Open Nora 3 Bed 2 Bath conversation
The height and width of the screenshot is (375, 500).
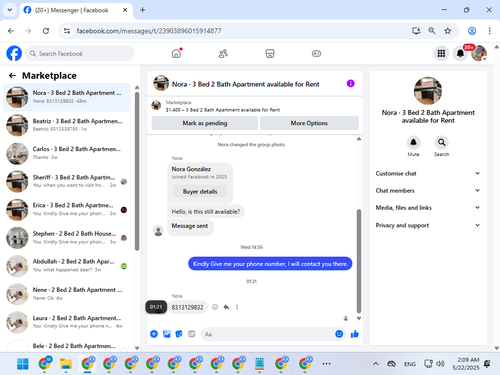(67, 97)
